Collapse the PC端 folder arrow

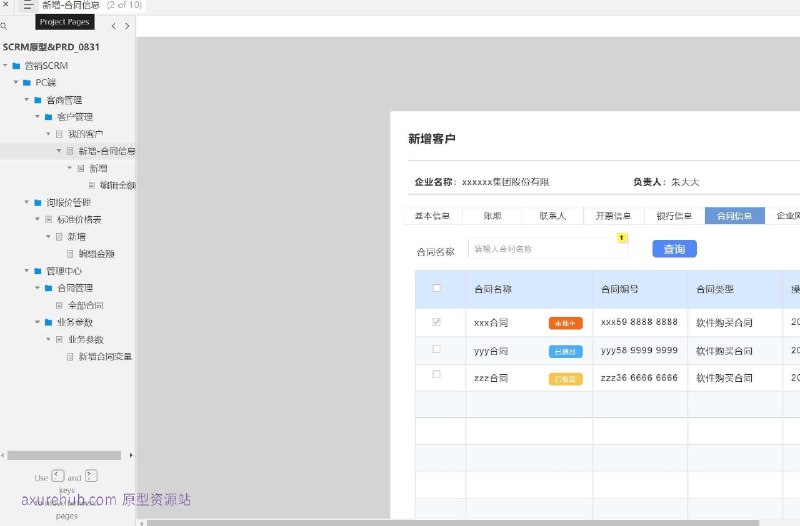pyautogui.click(x=16, y=82)
